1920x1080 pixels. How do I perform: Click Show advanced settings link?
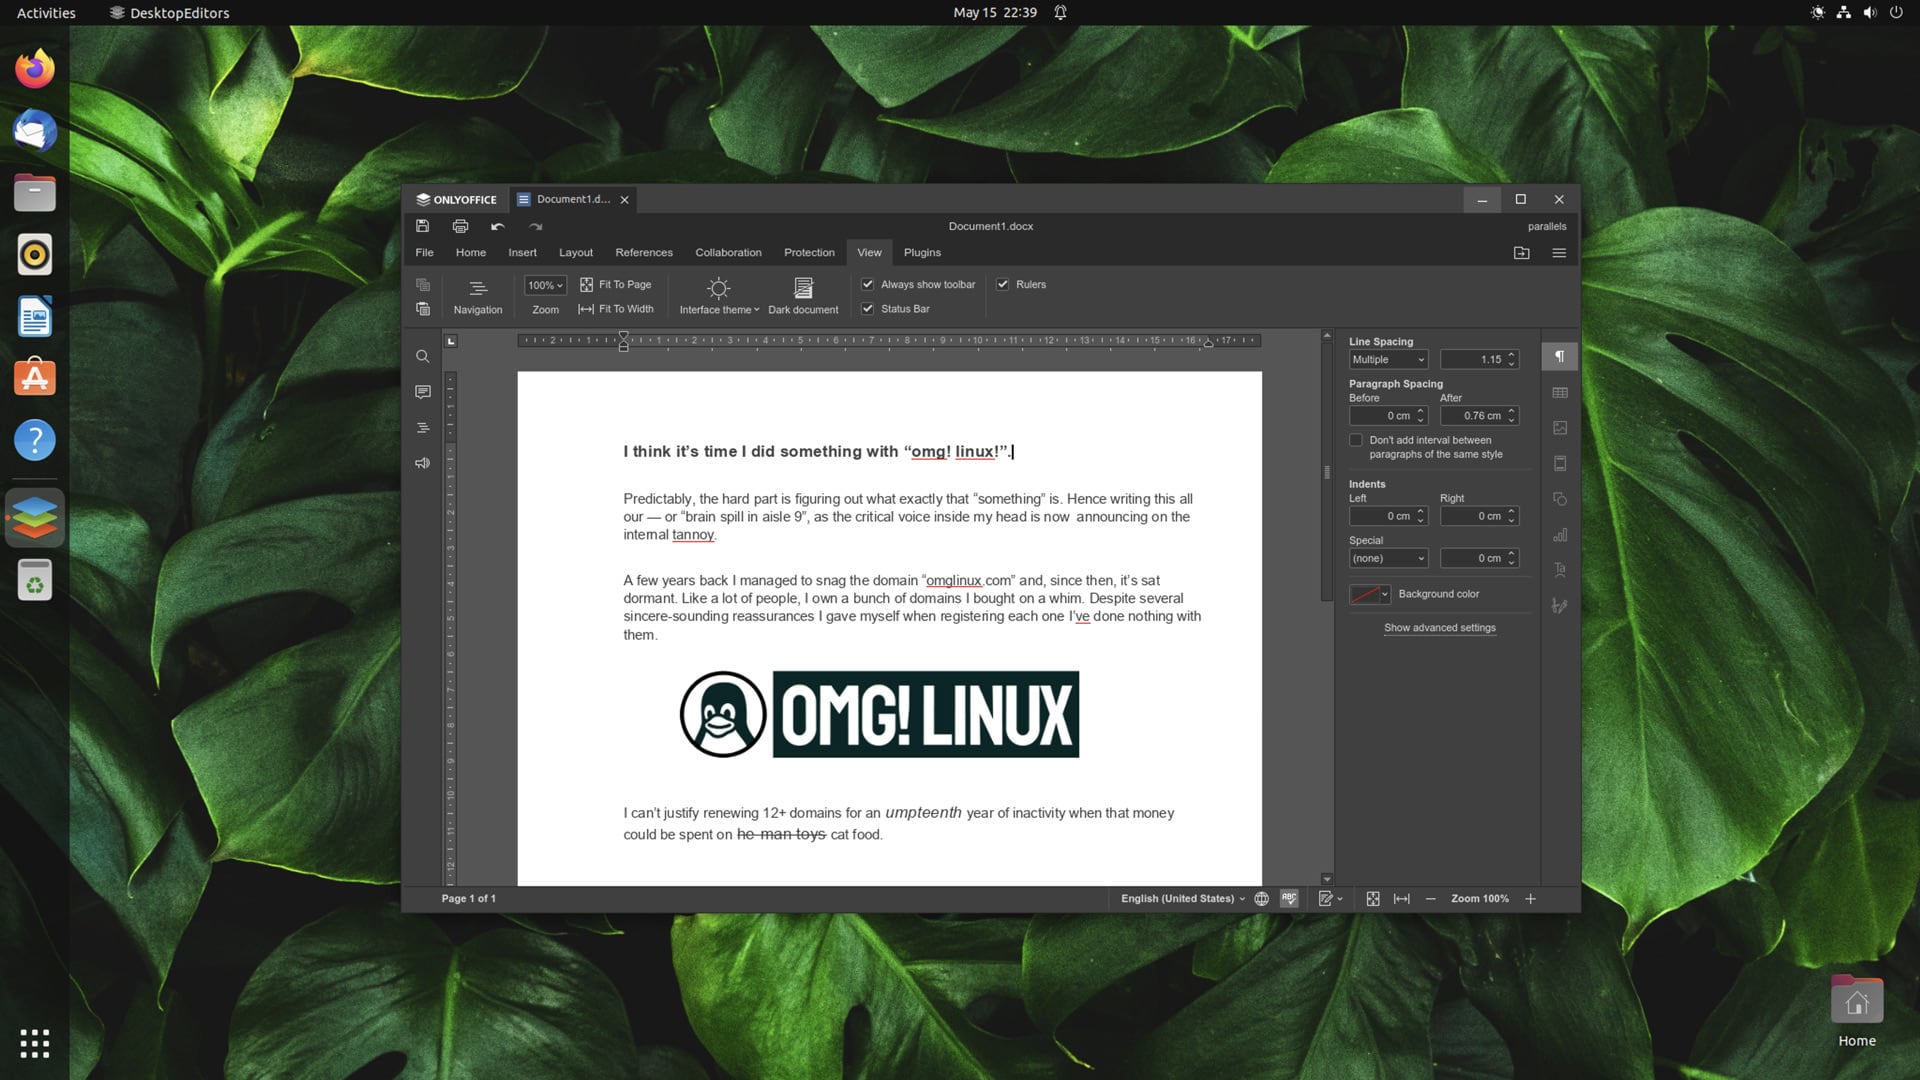1440,628
